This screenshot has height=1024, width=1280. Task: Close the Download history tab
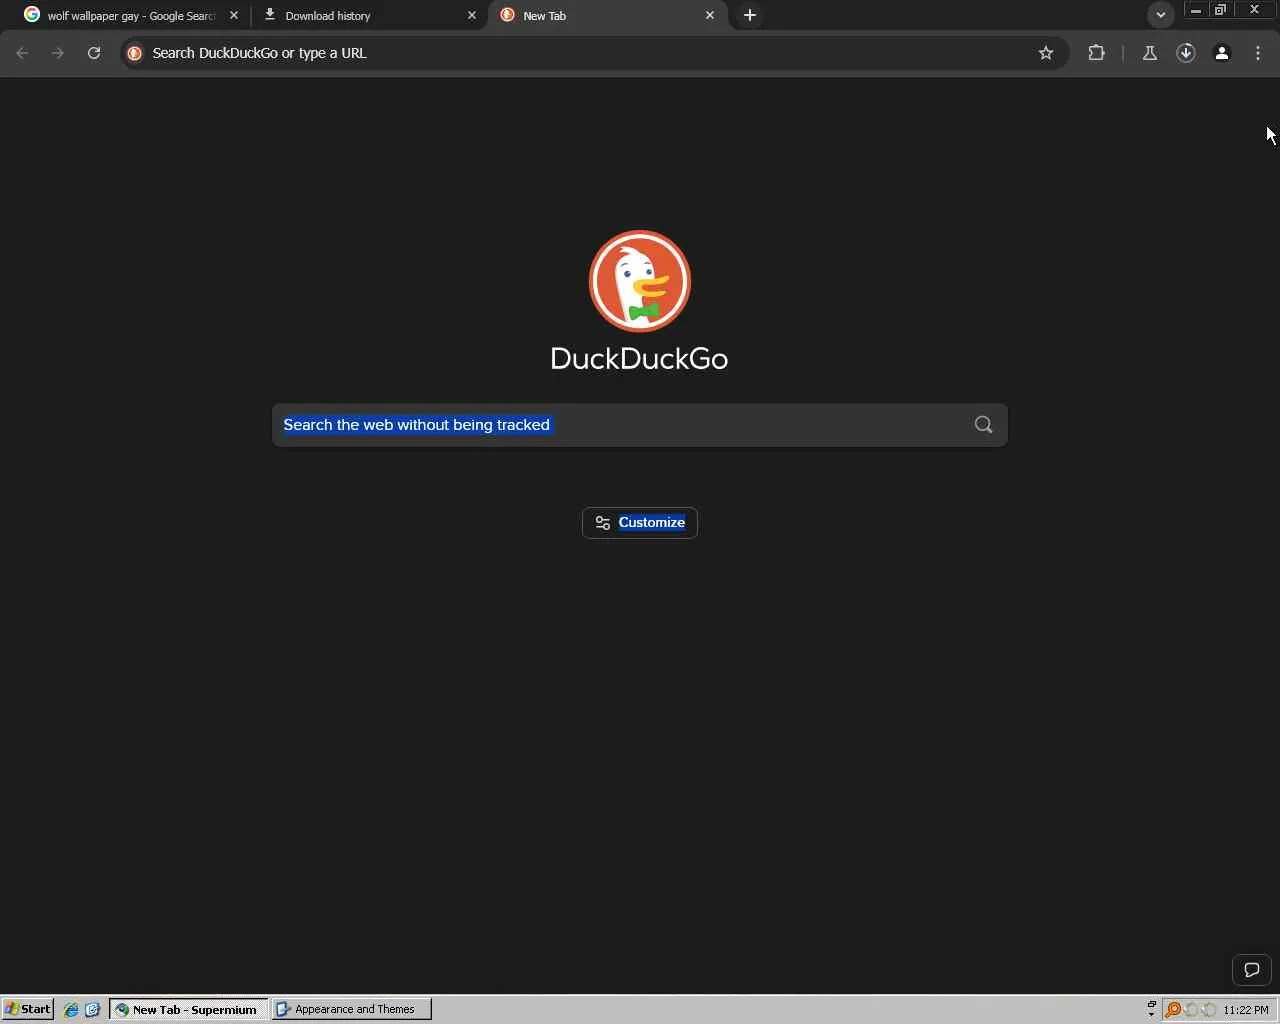click(472, 16)
